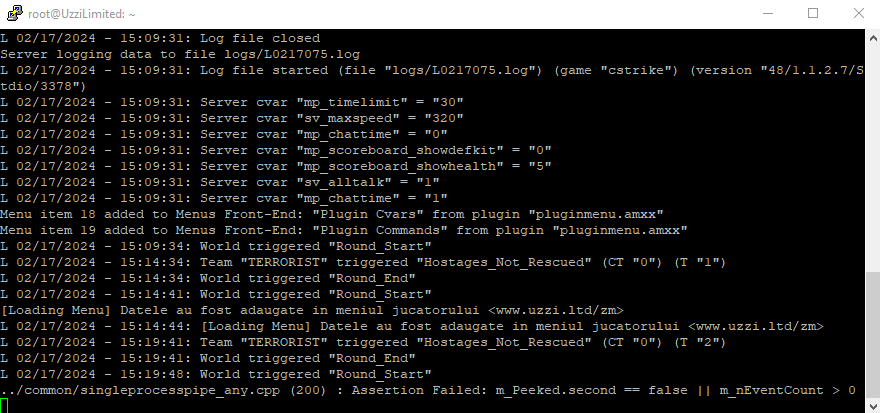
Task: Click the scrollbar down arrow
Action: pyautogui.click(x=873, y=405)
